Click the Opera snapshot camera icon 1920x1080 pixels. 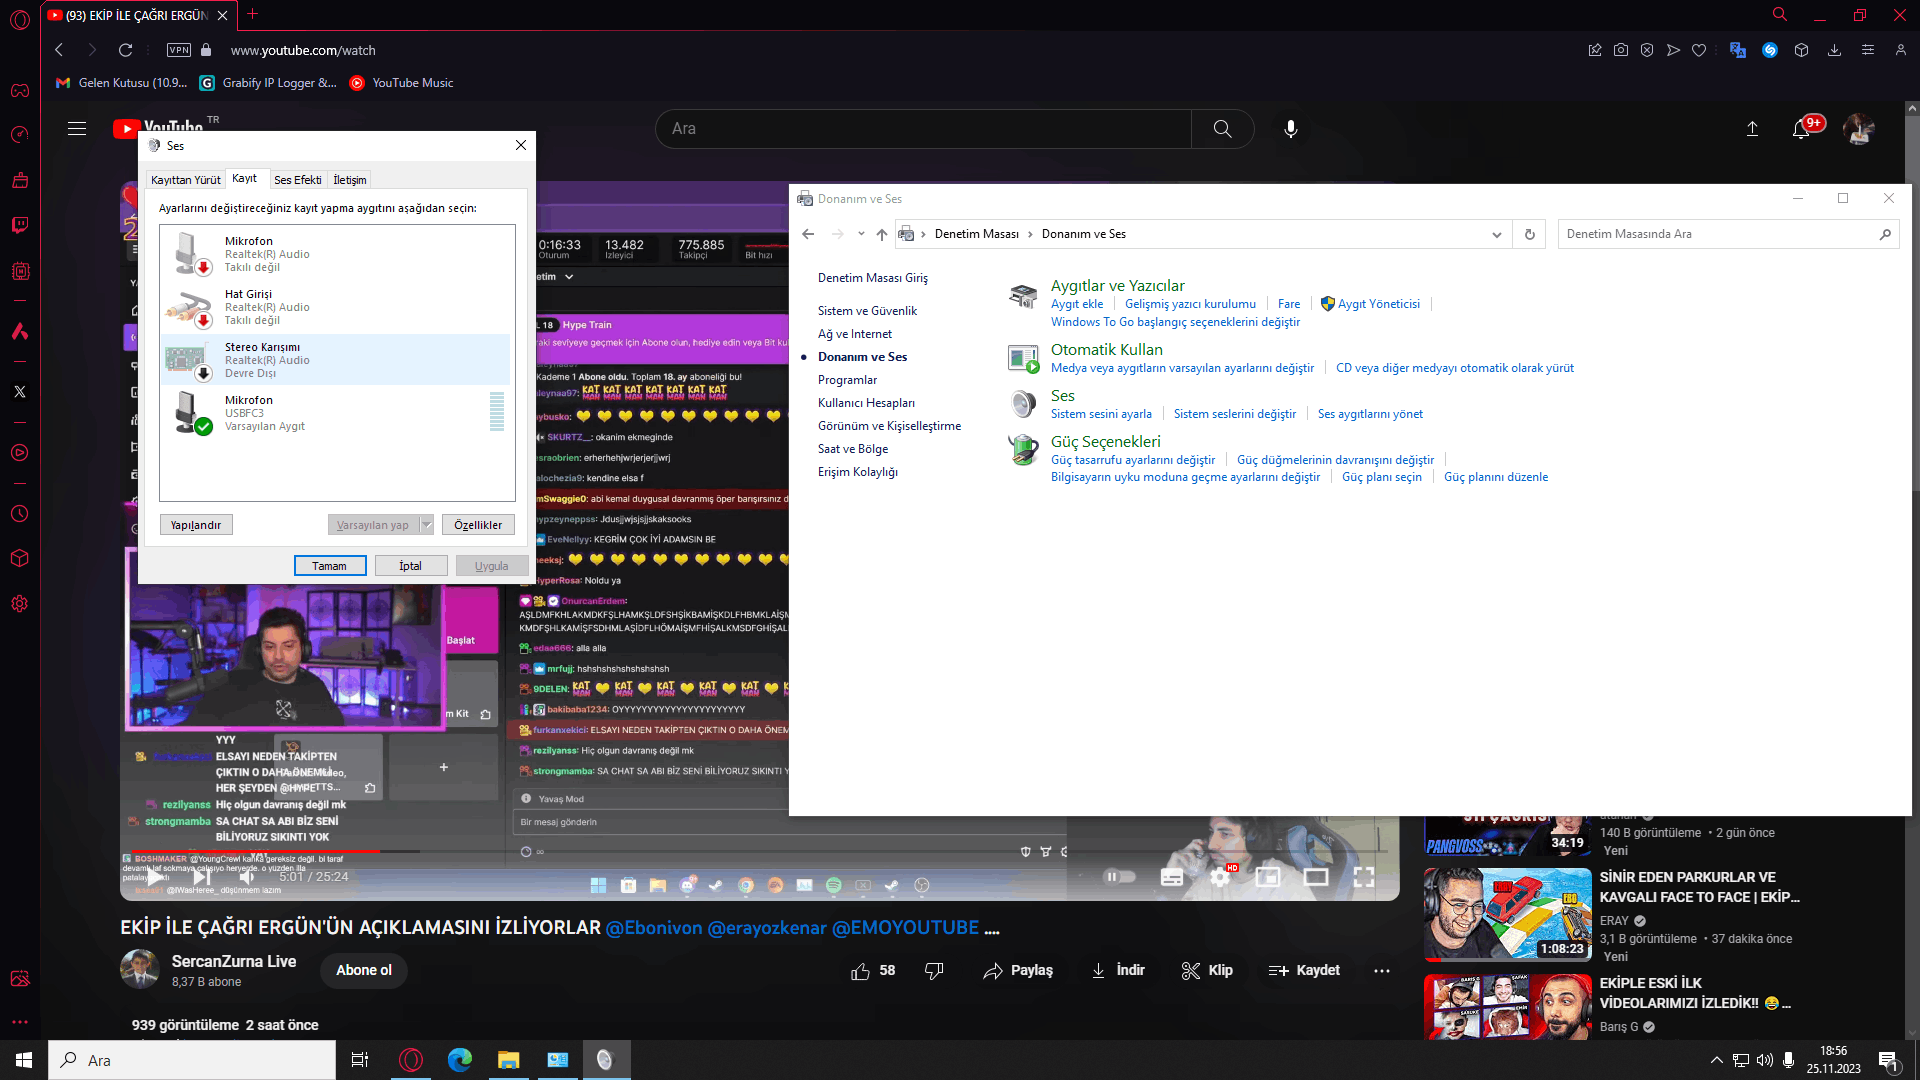click(x=1621, y=50)
